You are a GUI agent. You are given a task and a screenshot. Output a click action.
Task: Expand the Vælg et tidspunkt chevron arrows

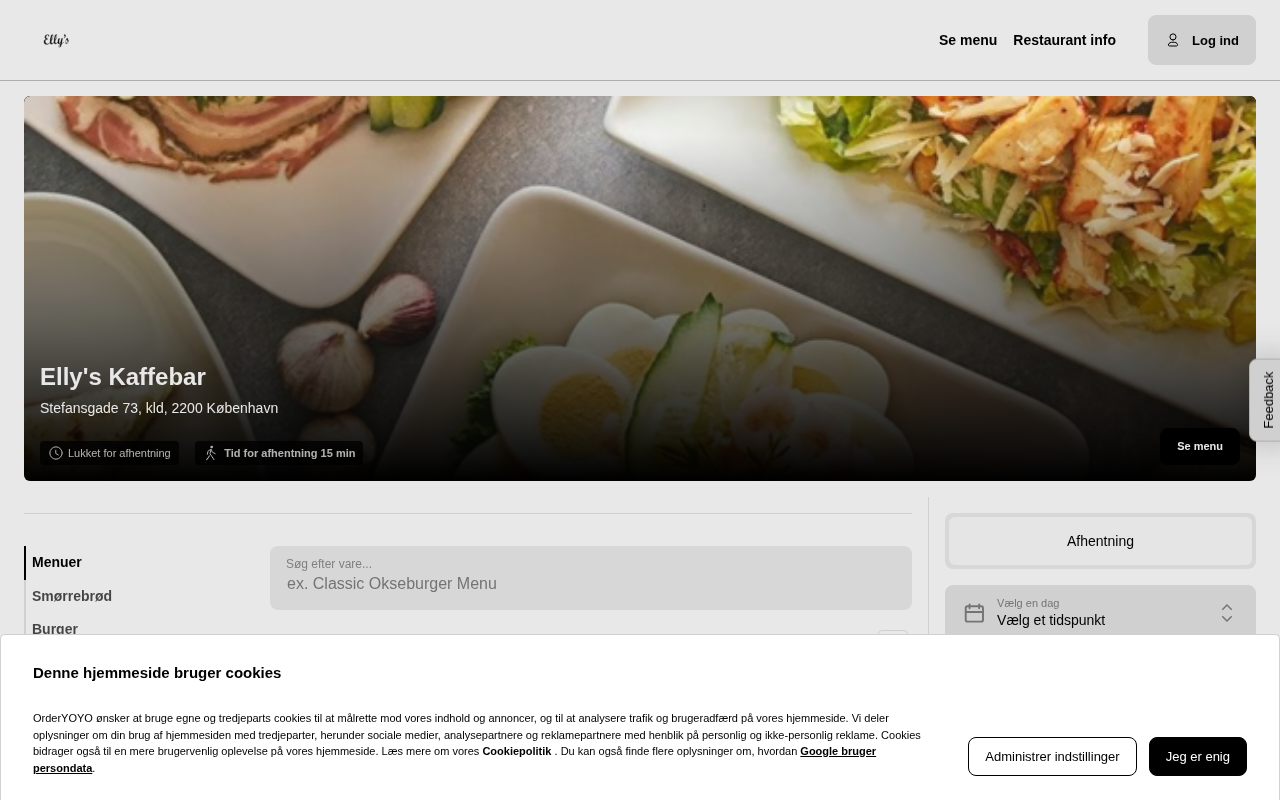click(x=1227, y=613)
